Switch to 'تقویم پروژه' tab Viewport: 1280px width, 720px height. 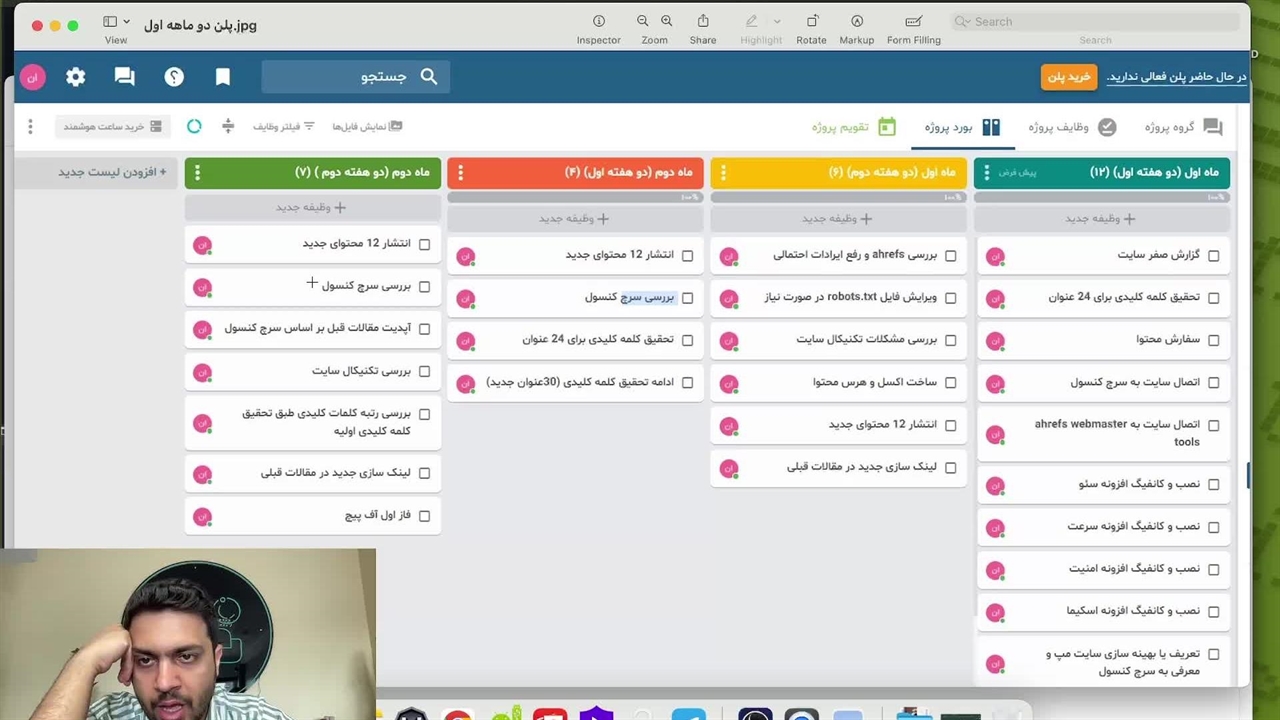point(853,127)
